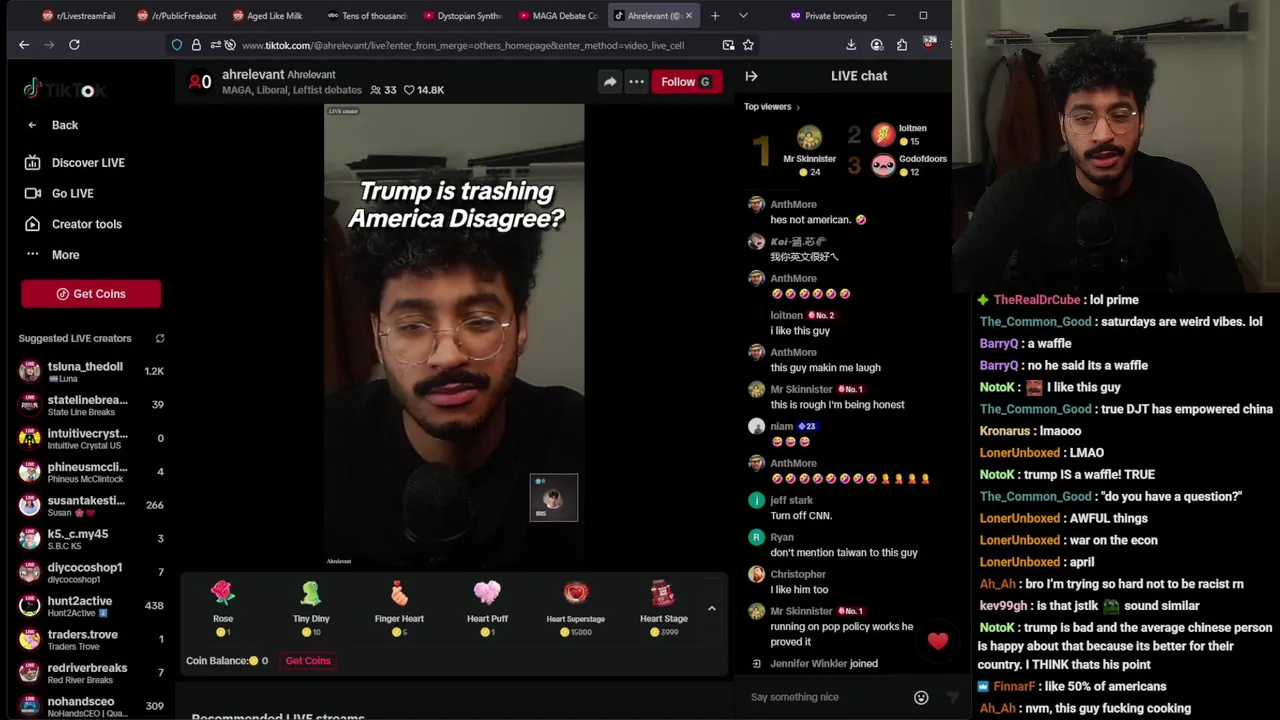
Task: Tap the red heart like button
Action: pos(937,641)
